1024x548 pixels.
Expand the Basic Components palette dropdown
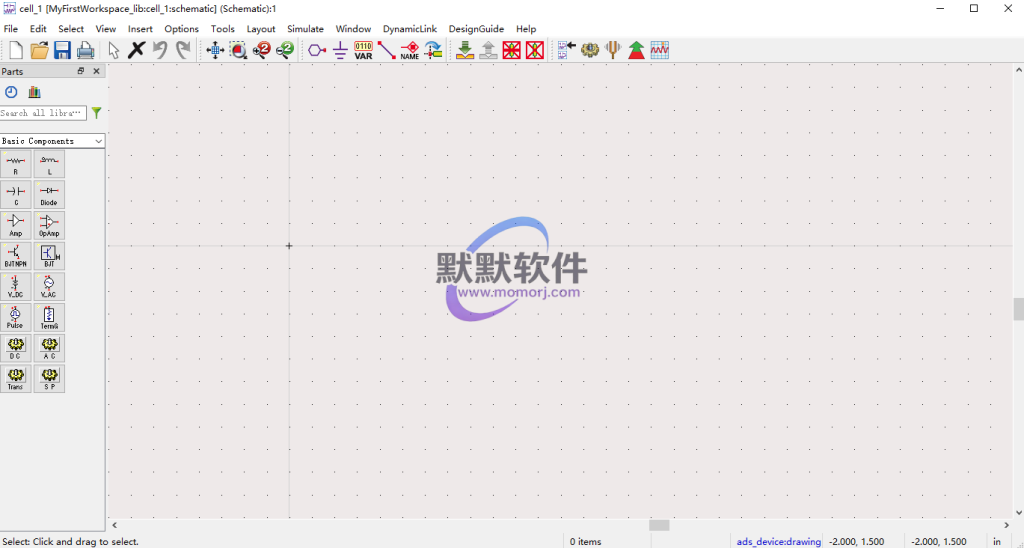click(99, 141)
